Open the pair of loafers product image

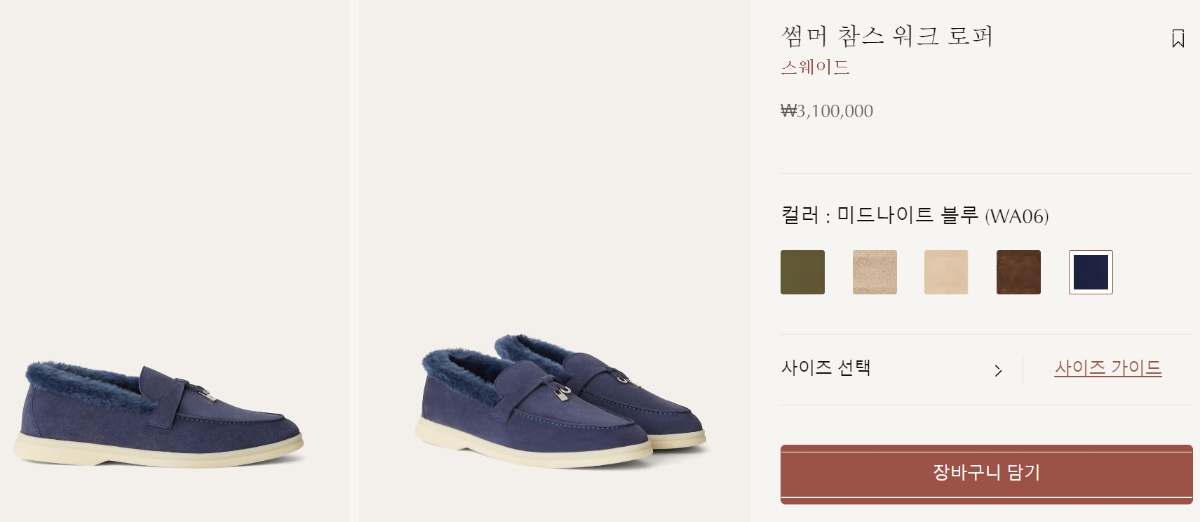555,261
